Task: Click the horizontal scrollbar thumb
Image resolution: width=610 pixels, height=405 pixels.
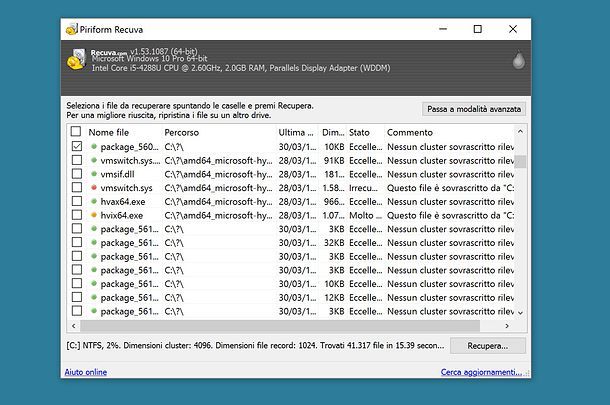Action: point(280,326)
